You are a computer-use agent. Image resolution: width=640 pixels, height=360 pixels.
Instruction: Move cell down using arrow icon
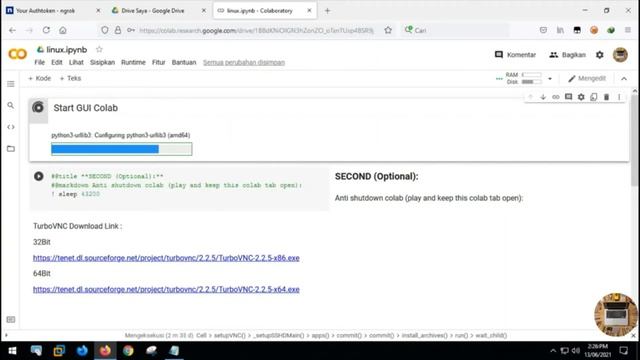pyautogui.click(x=543, y=97)
